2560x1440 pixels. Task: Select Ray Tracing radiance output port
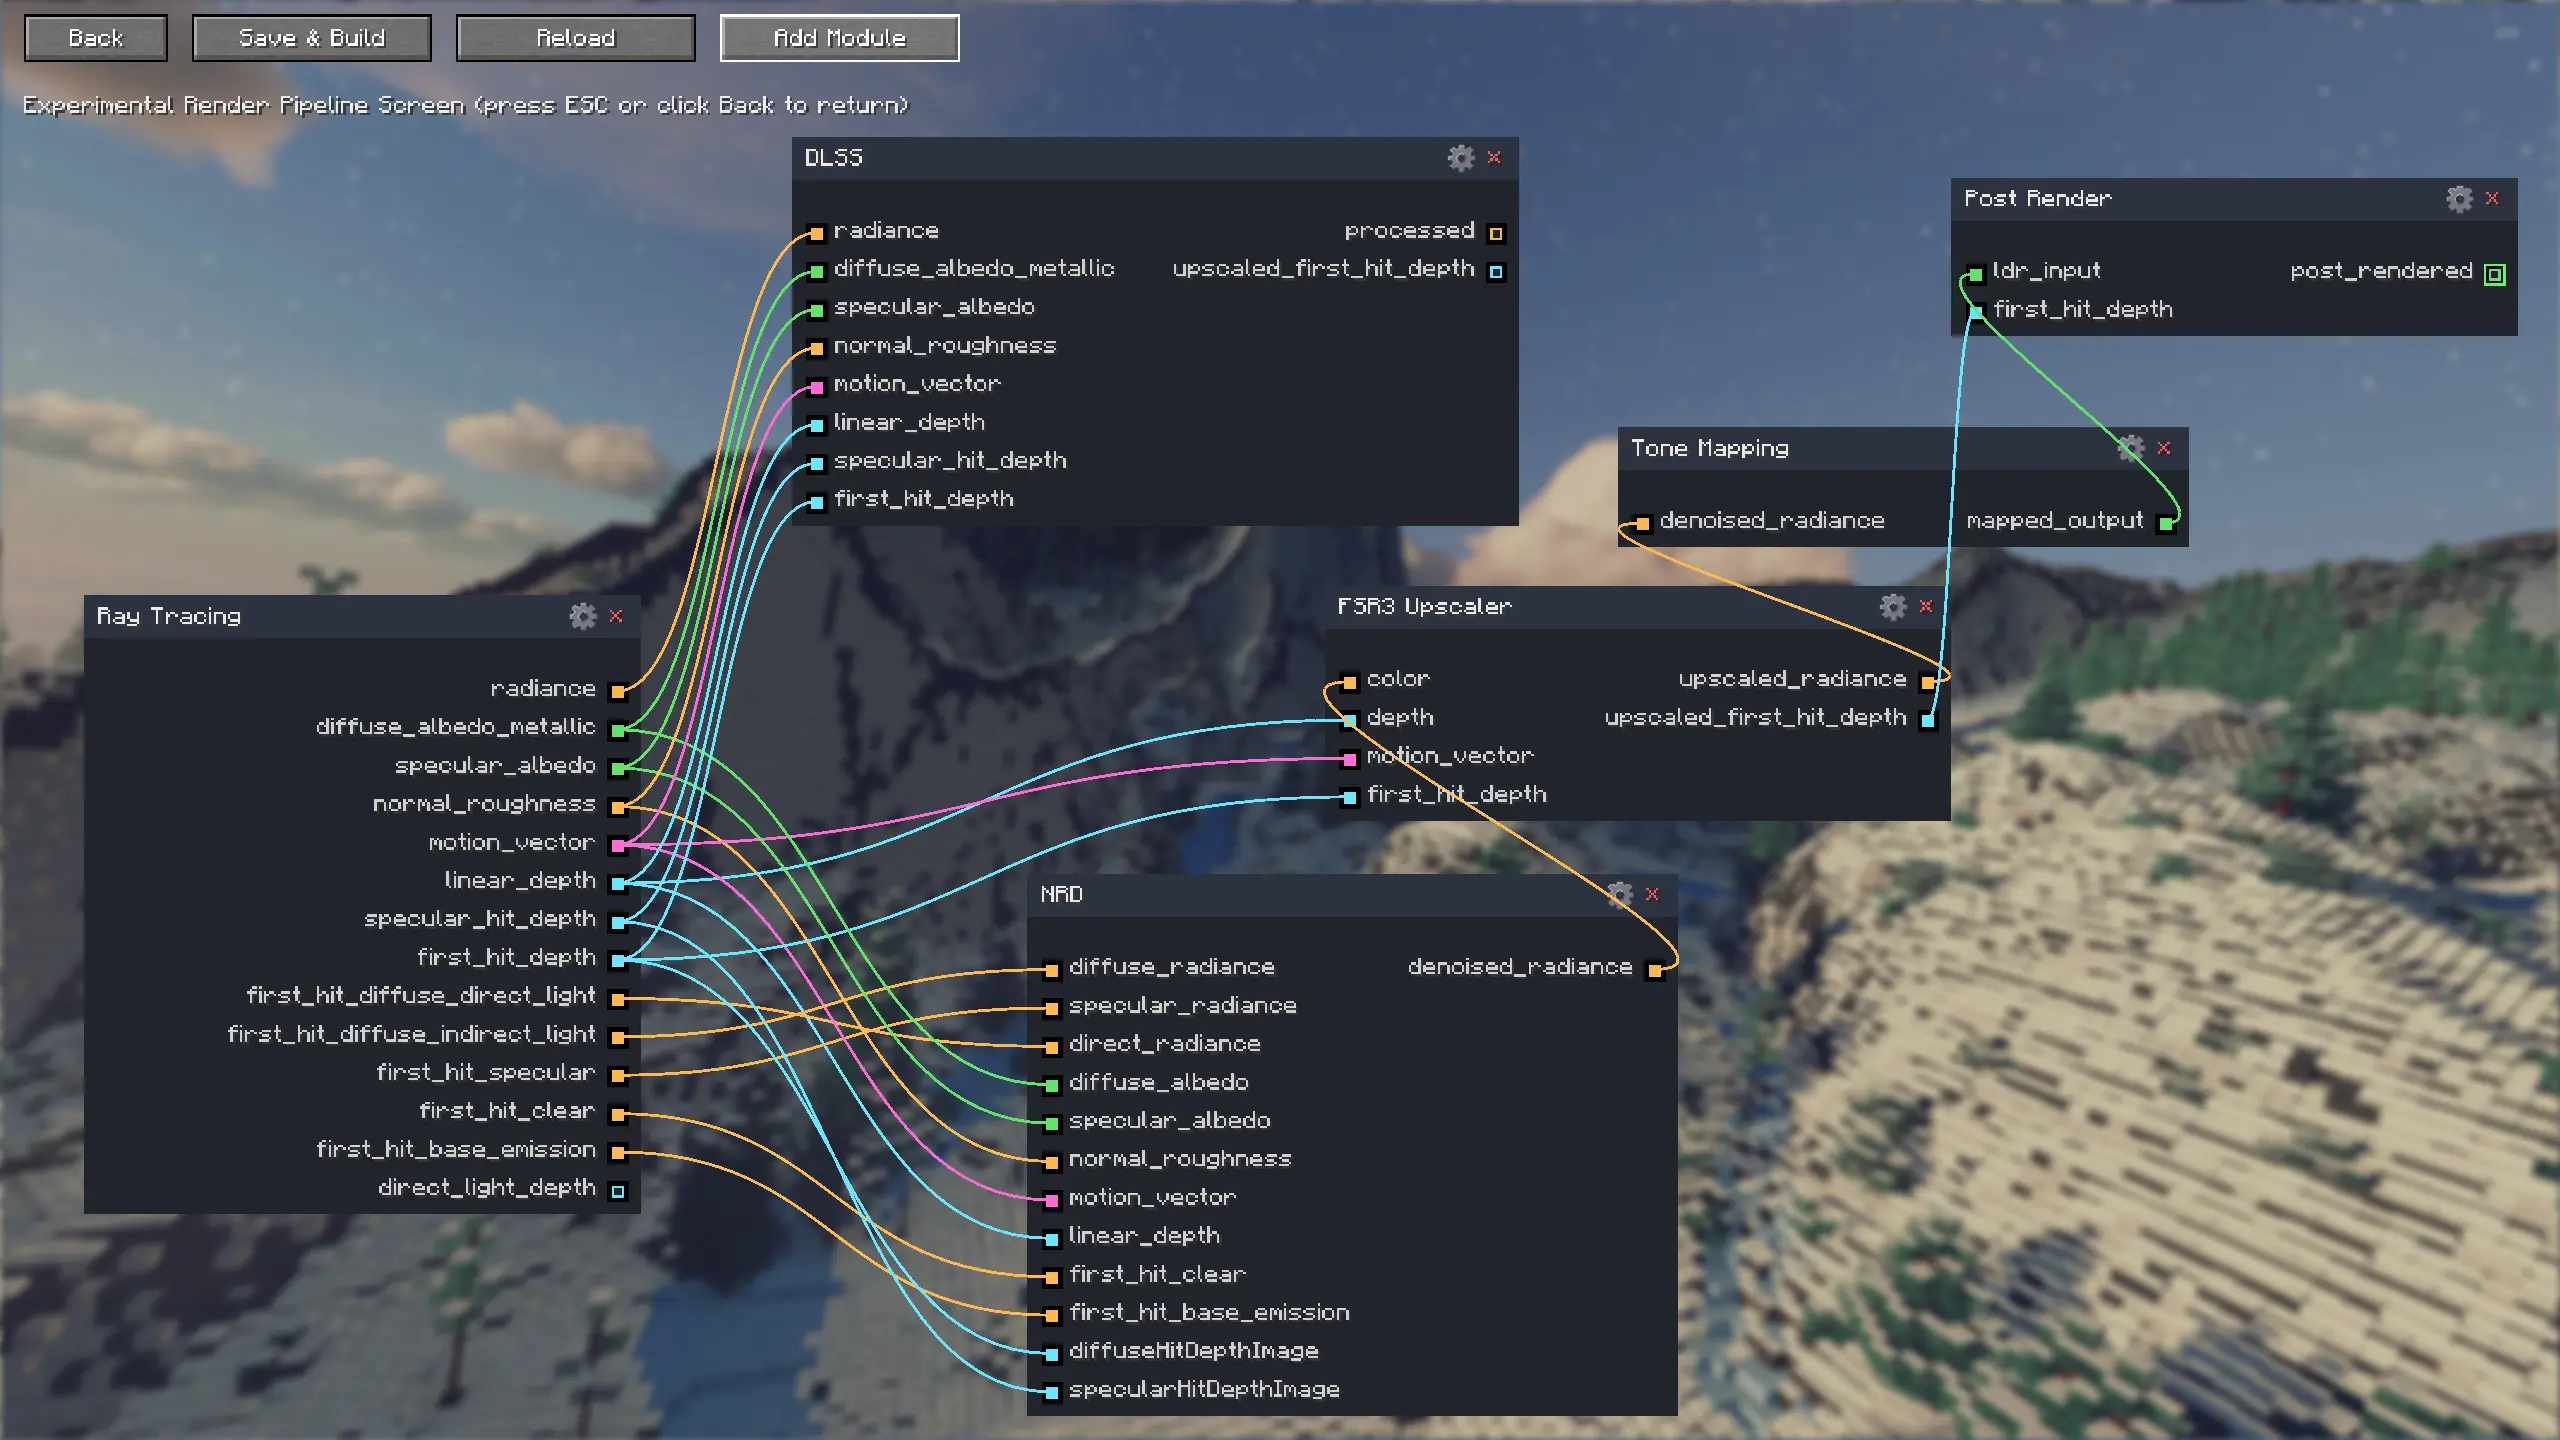[x=618, y=691]
